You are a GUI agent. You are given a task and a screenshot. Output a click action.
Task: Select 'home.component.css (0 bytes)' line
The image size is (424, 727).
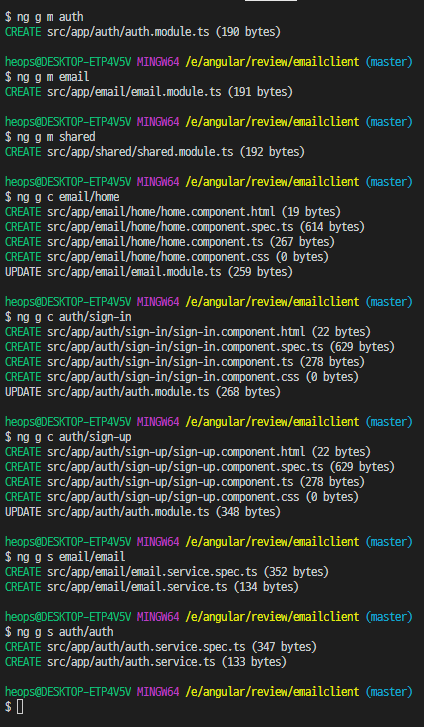pyautogui.click(x=167, y=256)
